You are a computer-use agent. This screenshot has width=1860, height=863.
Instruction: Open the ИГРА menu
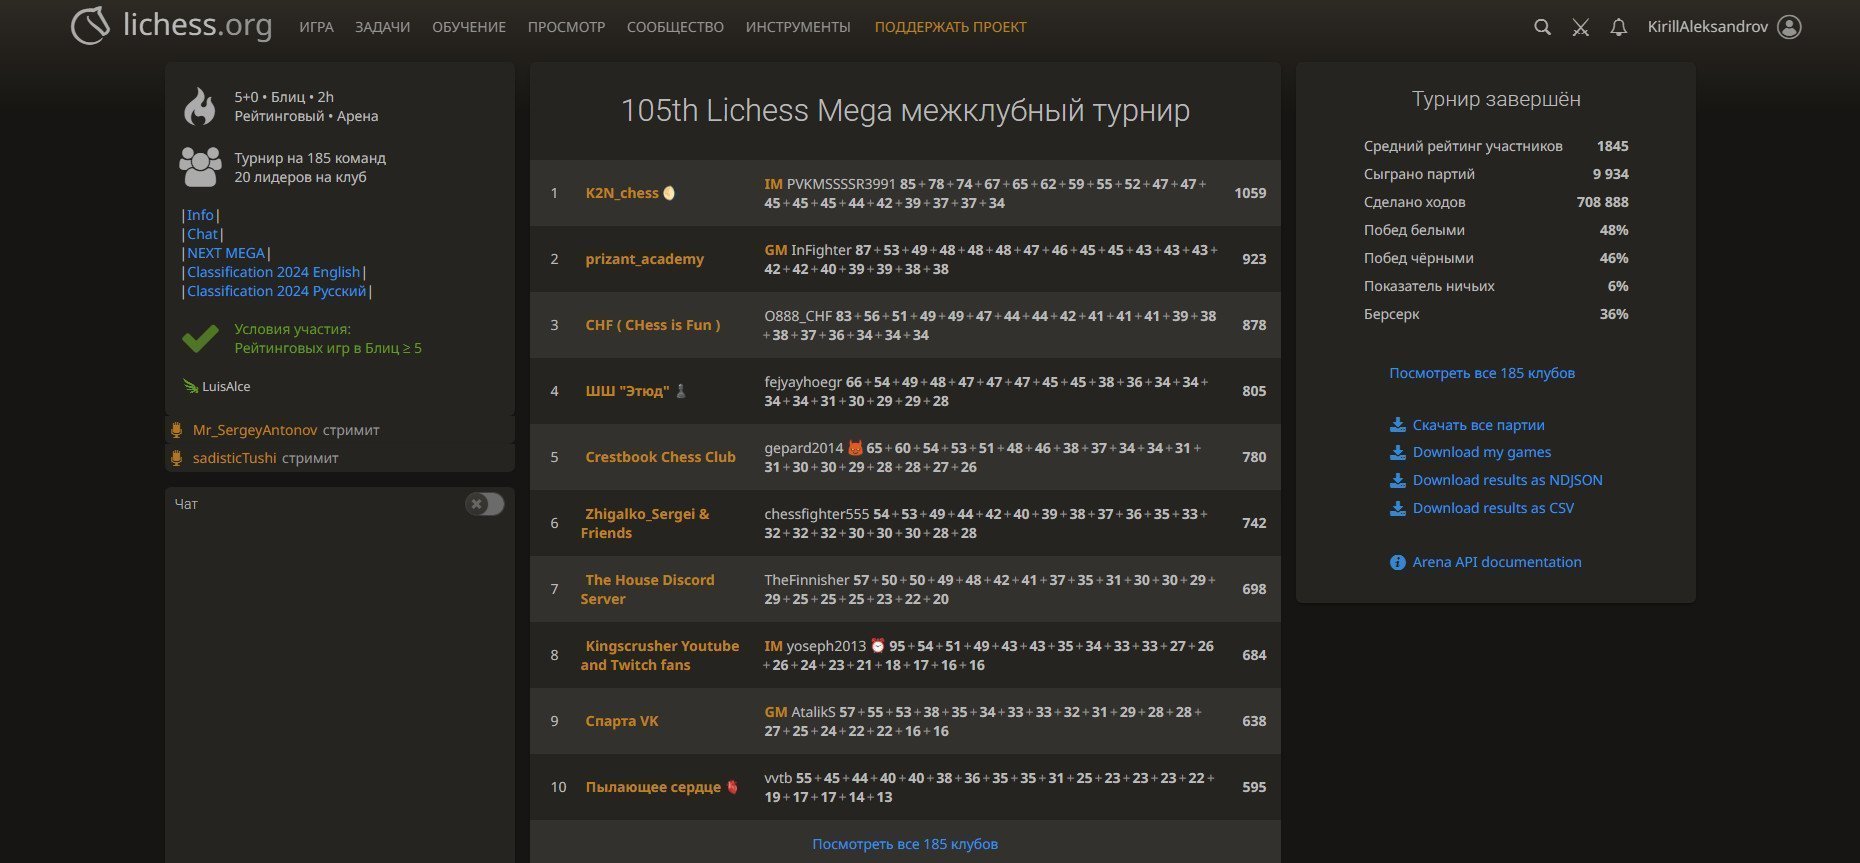[x=316, y=27]
